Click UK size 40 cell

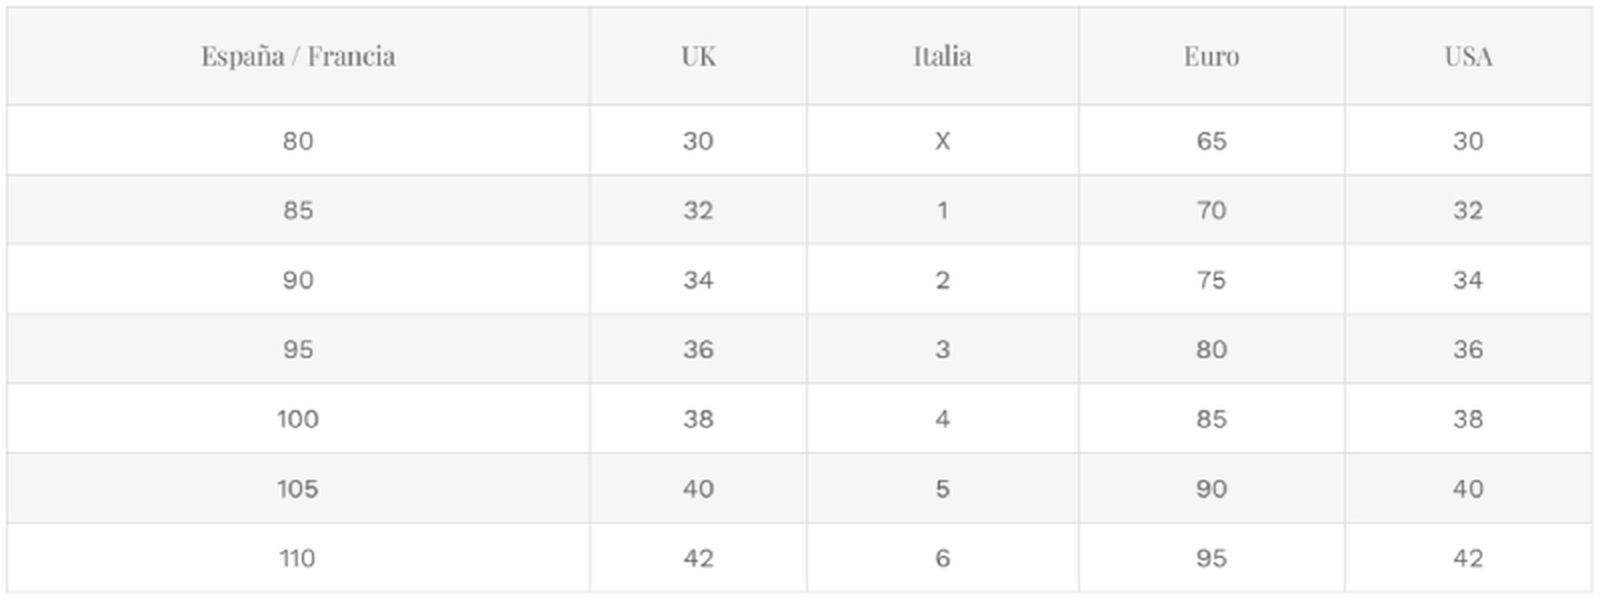tap(698, 489)
